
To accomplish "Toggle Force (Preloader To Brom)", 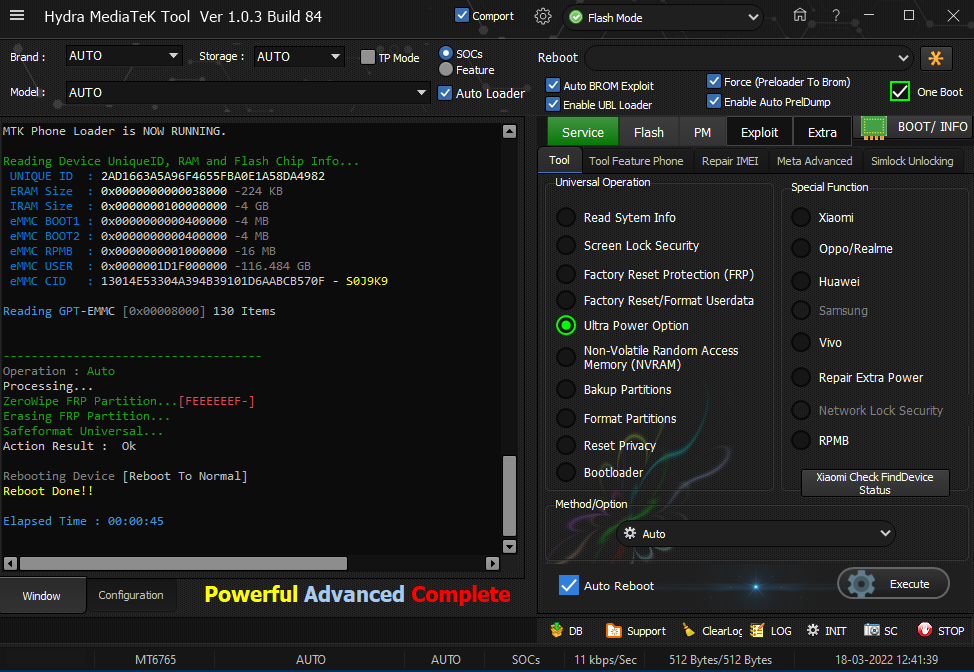I will point(714,81).
